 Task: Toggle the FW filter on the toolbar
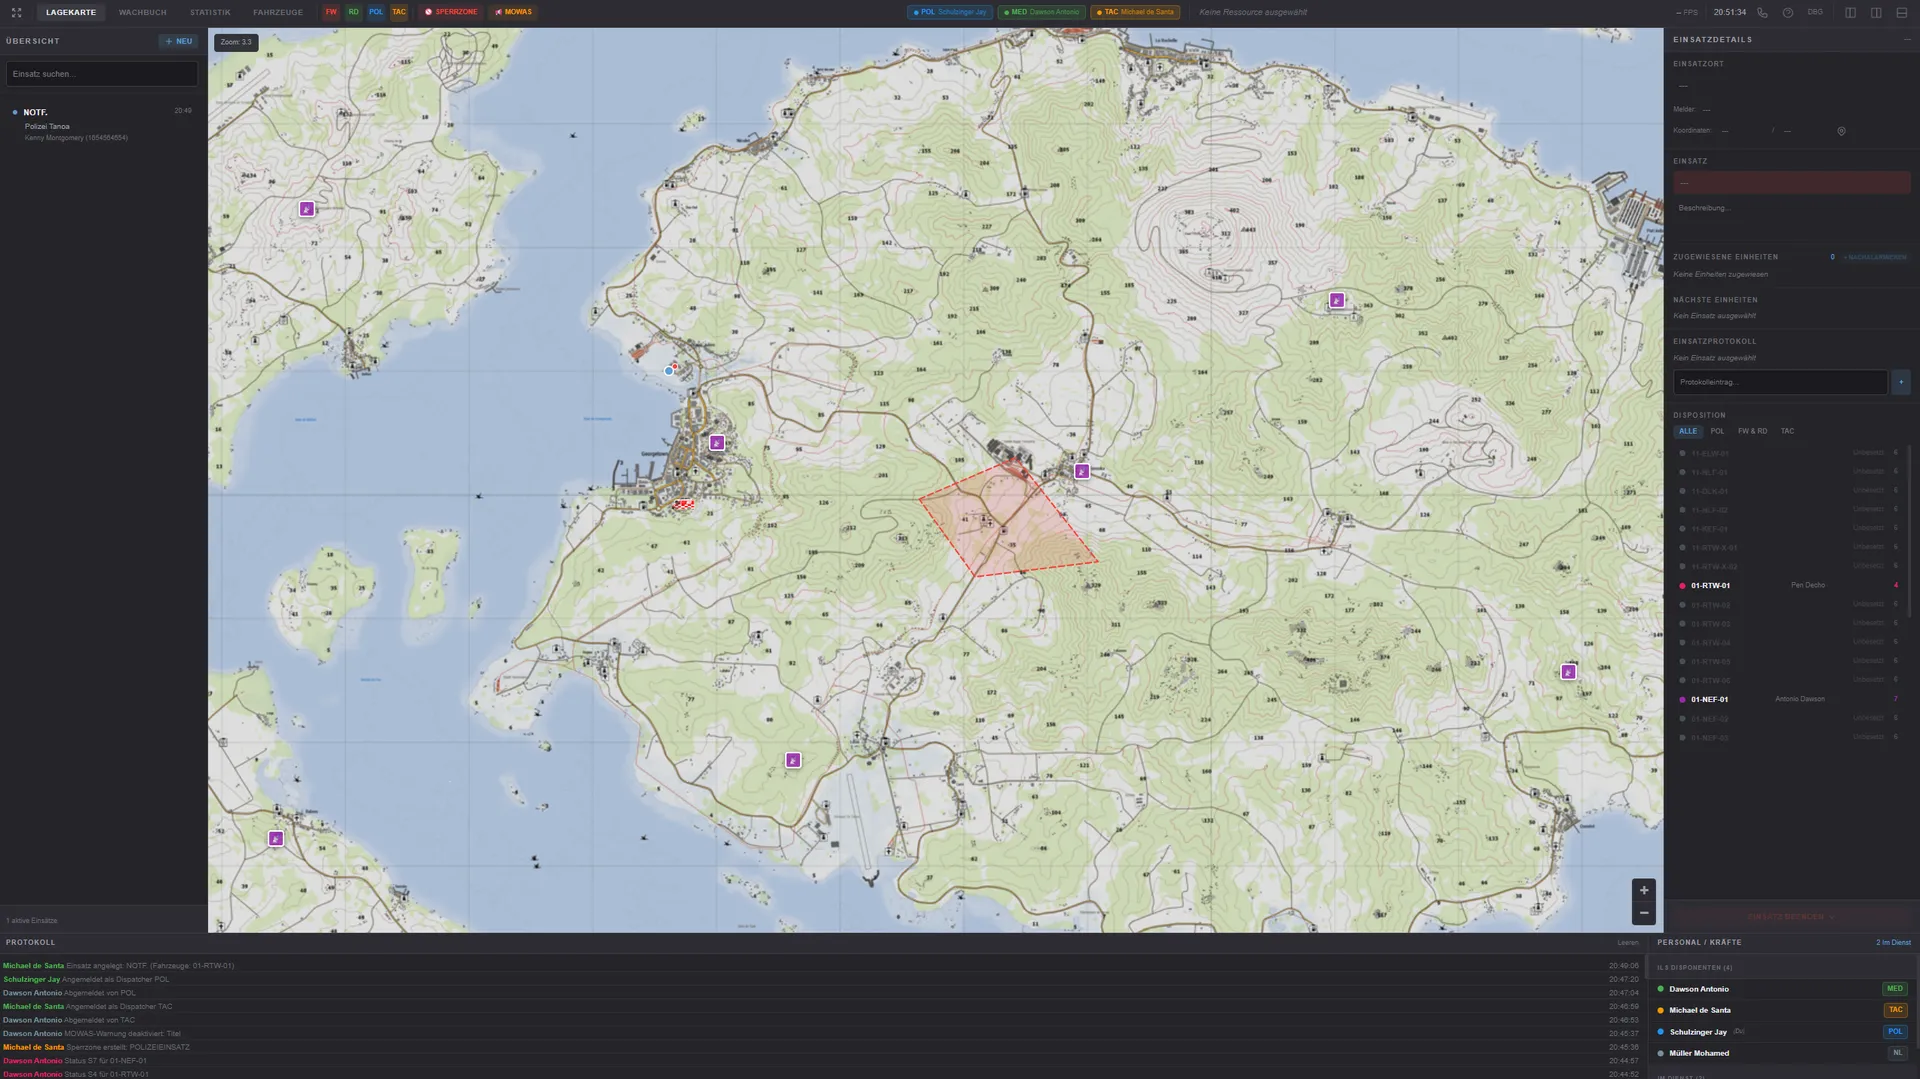point(330,12)
